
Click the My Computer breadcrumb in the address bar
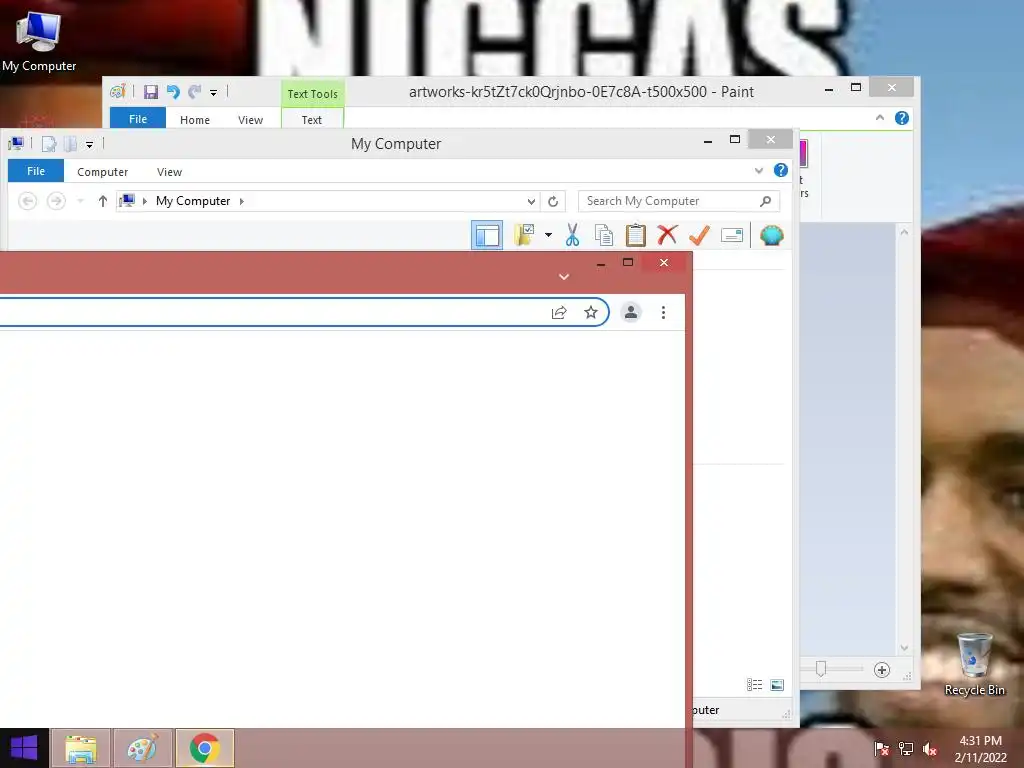[x=193, y=201]
